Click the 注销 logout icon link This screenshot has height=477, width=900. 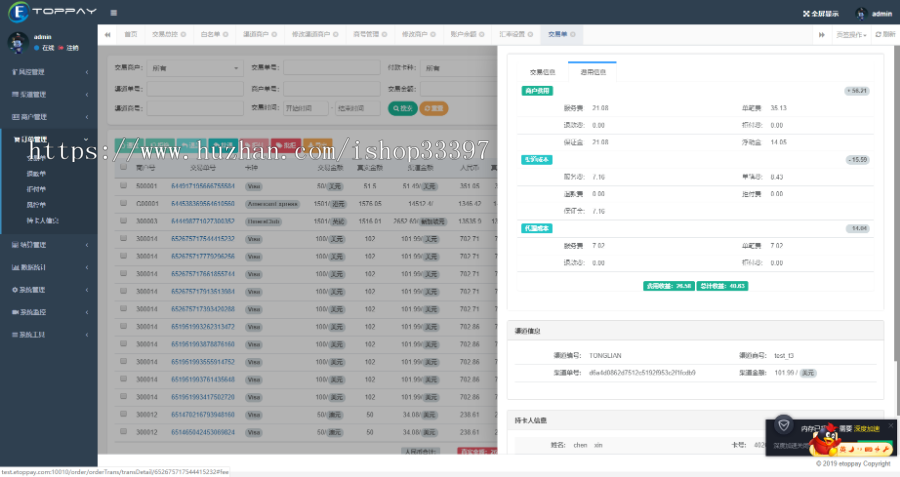69,48
